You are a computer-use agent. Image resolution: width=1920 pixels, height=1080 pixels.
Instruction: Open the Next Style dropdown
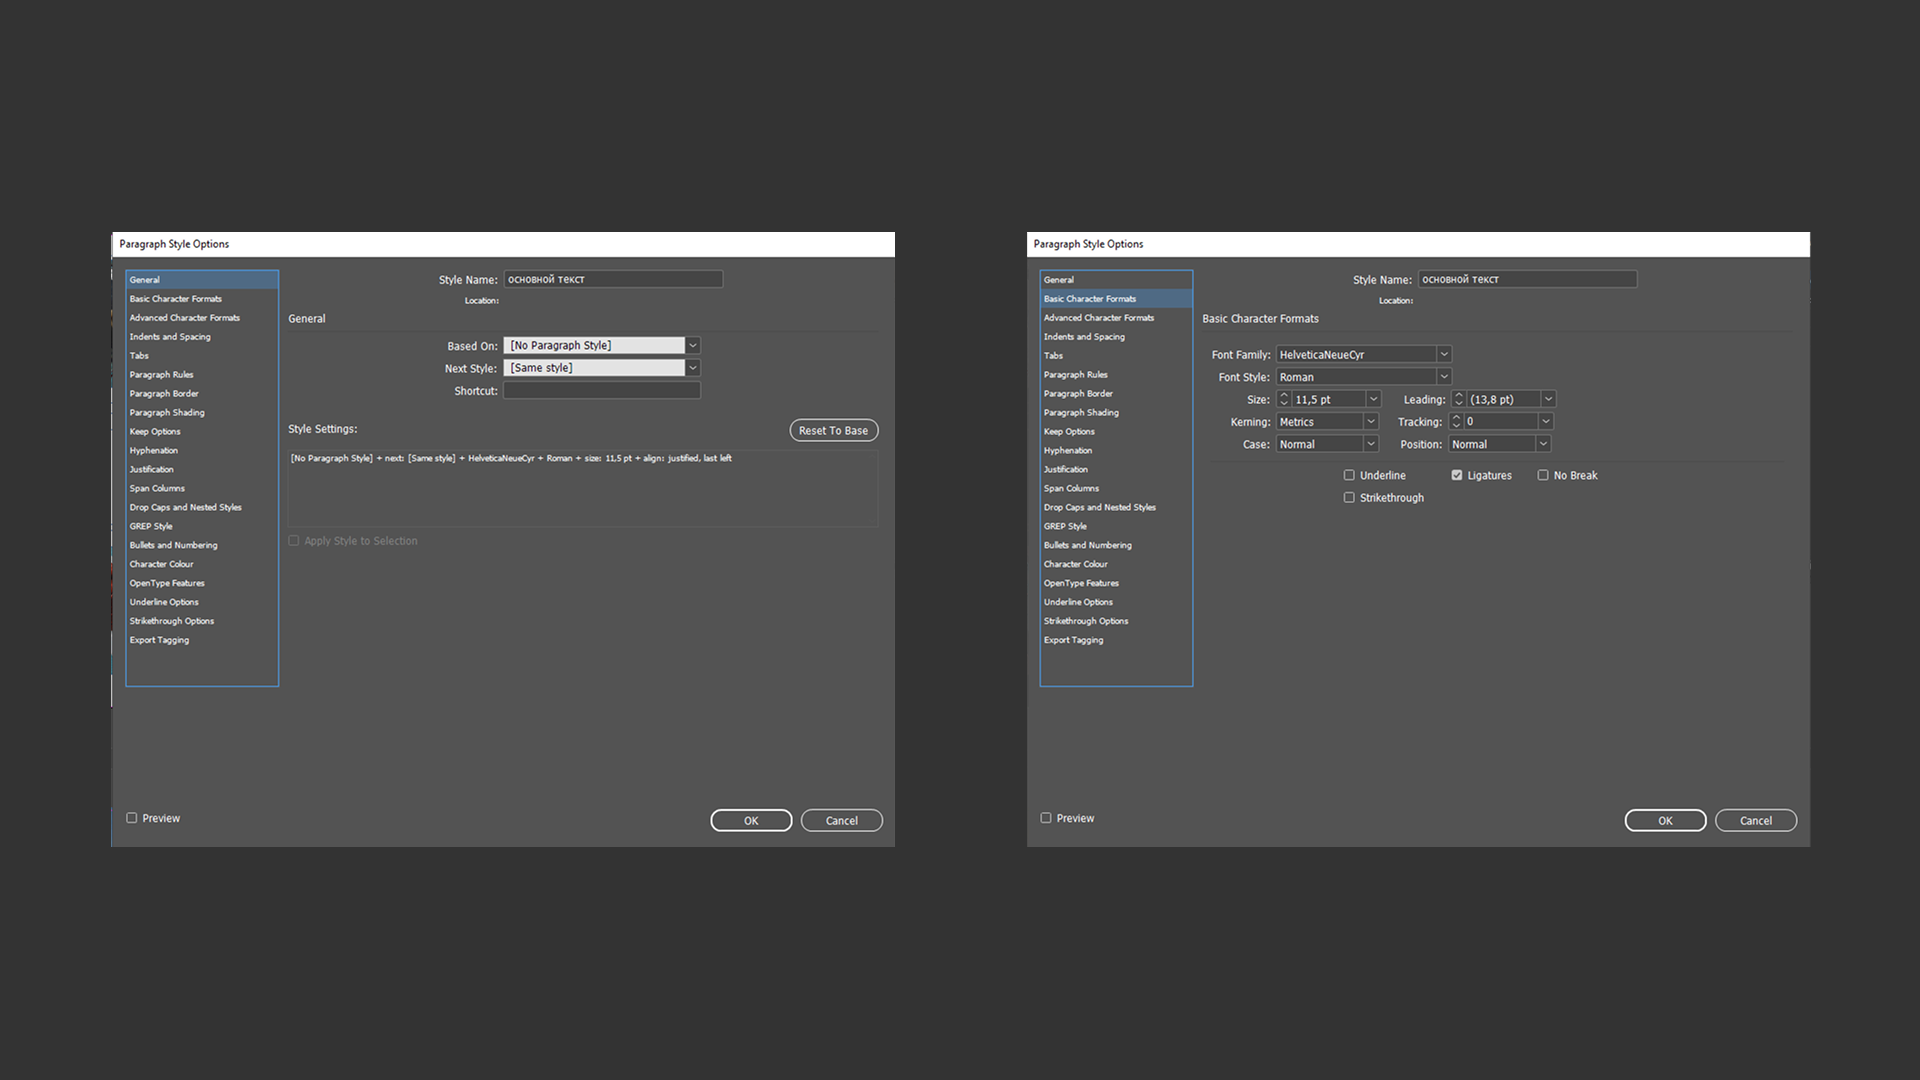click(692, 368)
